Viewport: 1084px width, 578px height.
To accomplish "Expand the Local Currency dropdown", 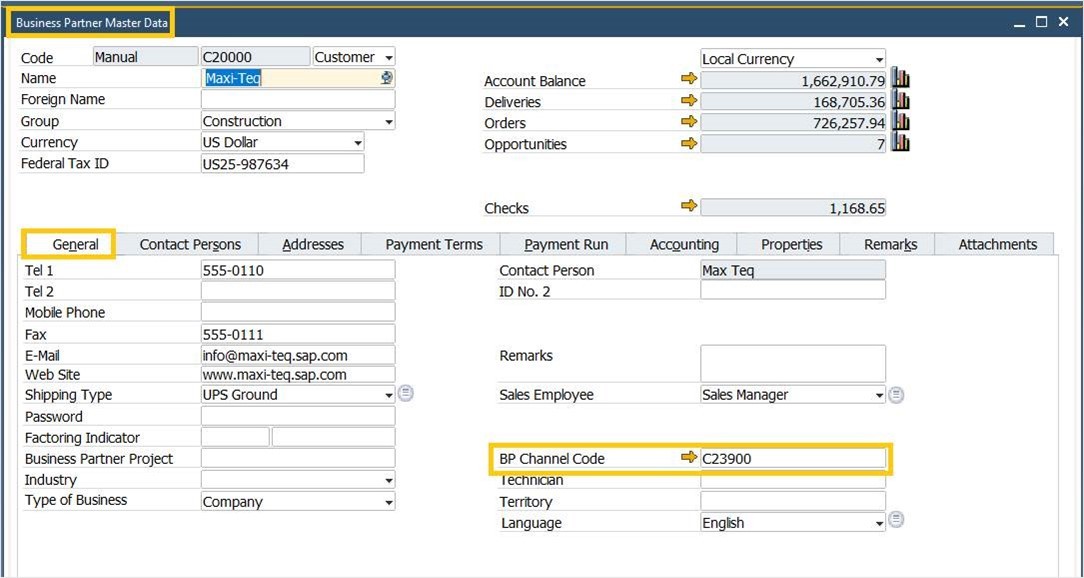I will click(879, 60).
